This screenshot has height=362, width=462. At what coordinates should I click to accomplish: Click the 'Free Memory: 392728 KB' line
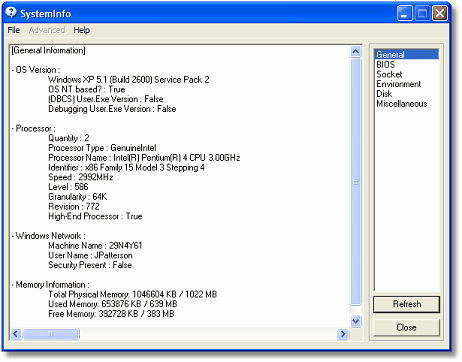[111, 314]
